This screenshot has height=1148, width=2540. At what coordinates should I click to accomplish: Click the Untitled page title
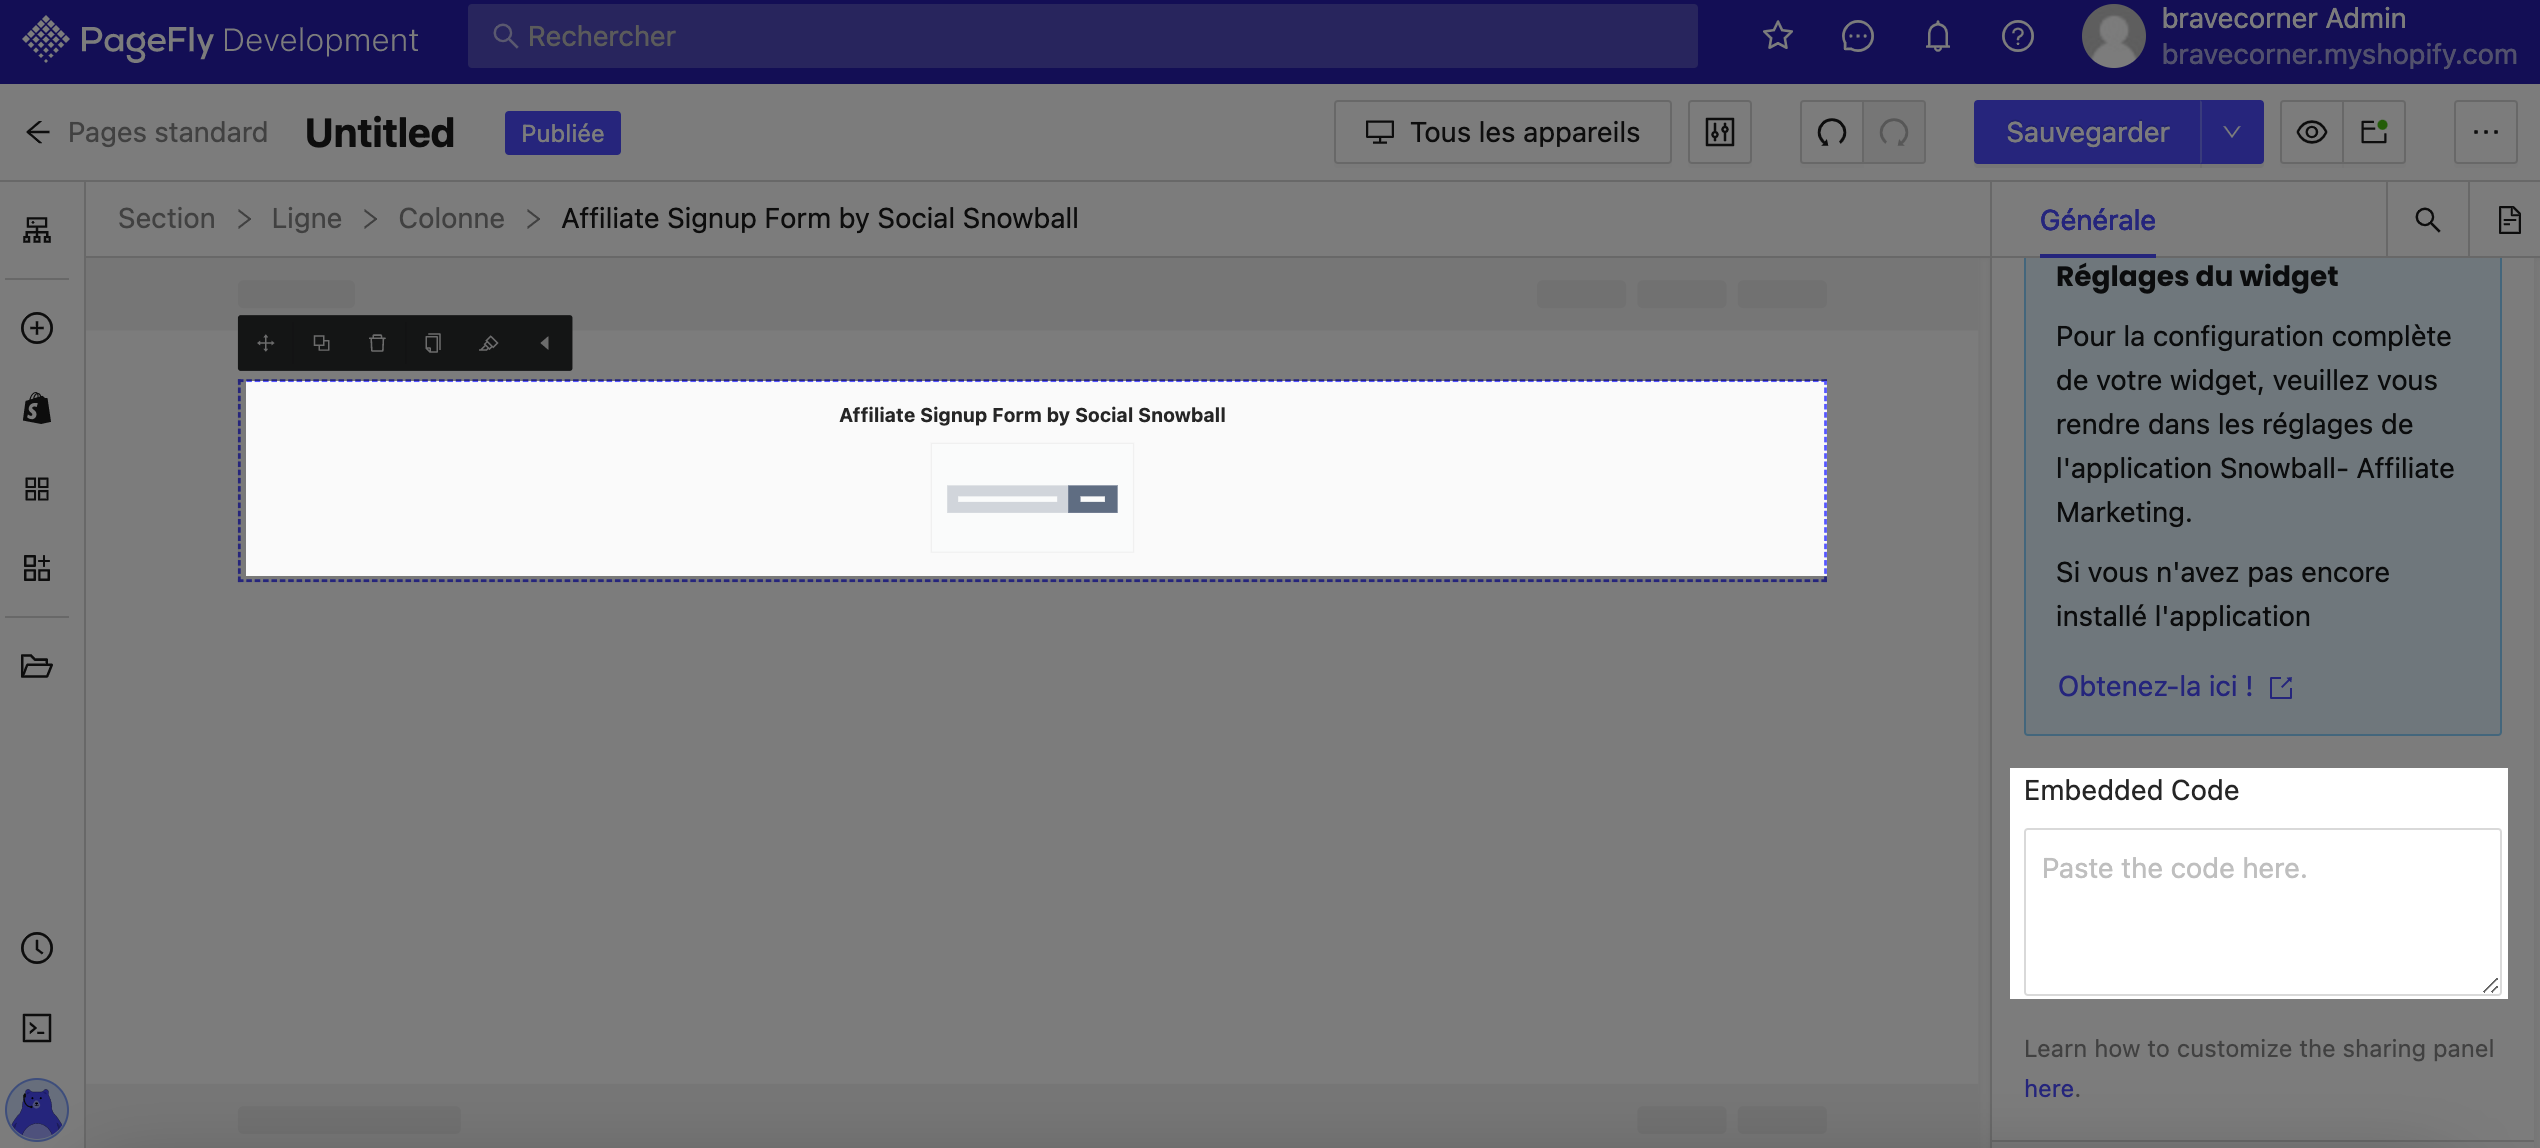coord(380,132)
